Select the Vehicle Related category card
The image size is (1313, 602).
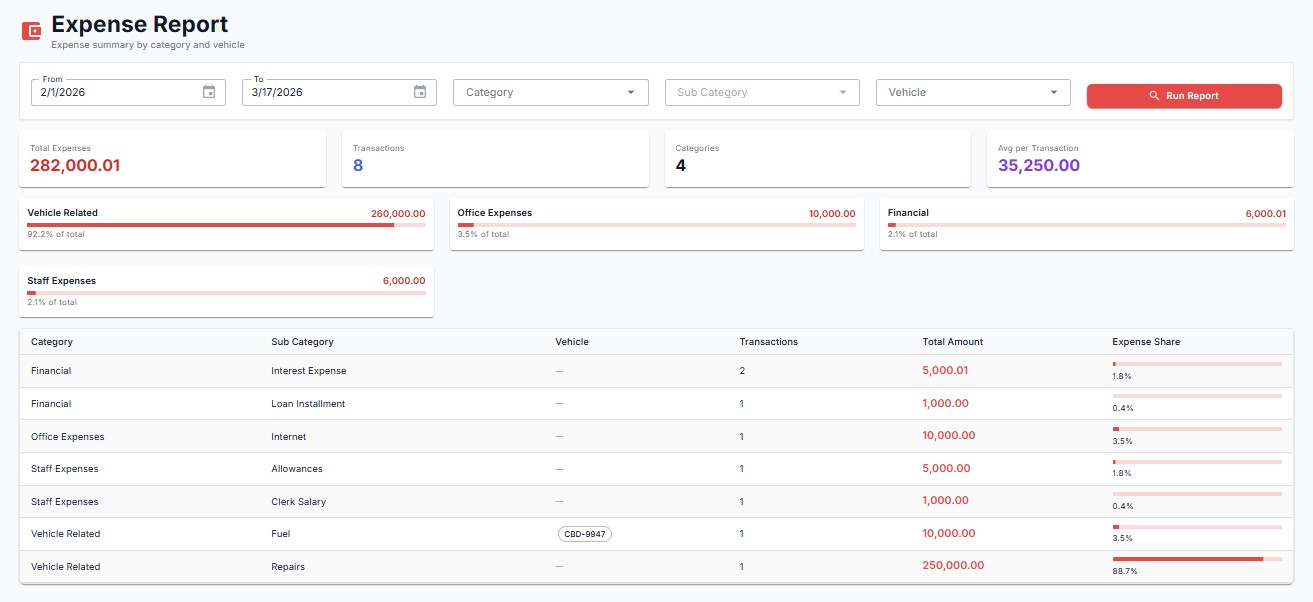tap(226, 222)
